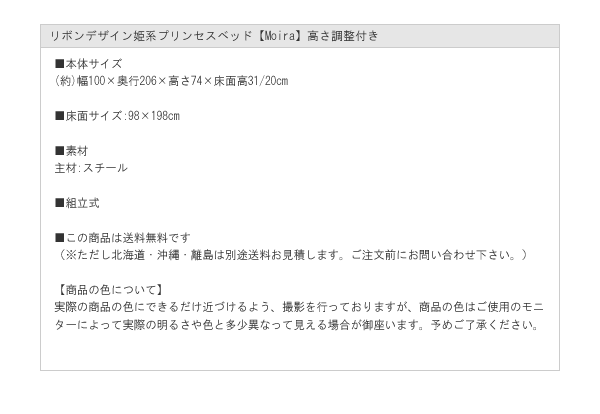This screenshot has width=600, height=414.
Task: Click the first line of color disclaimer
Action: click(299, 307)
